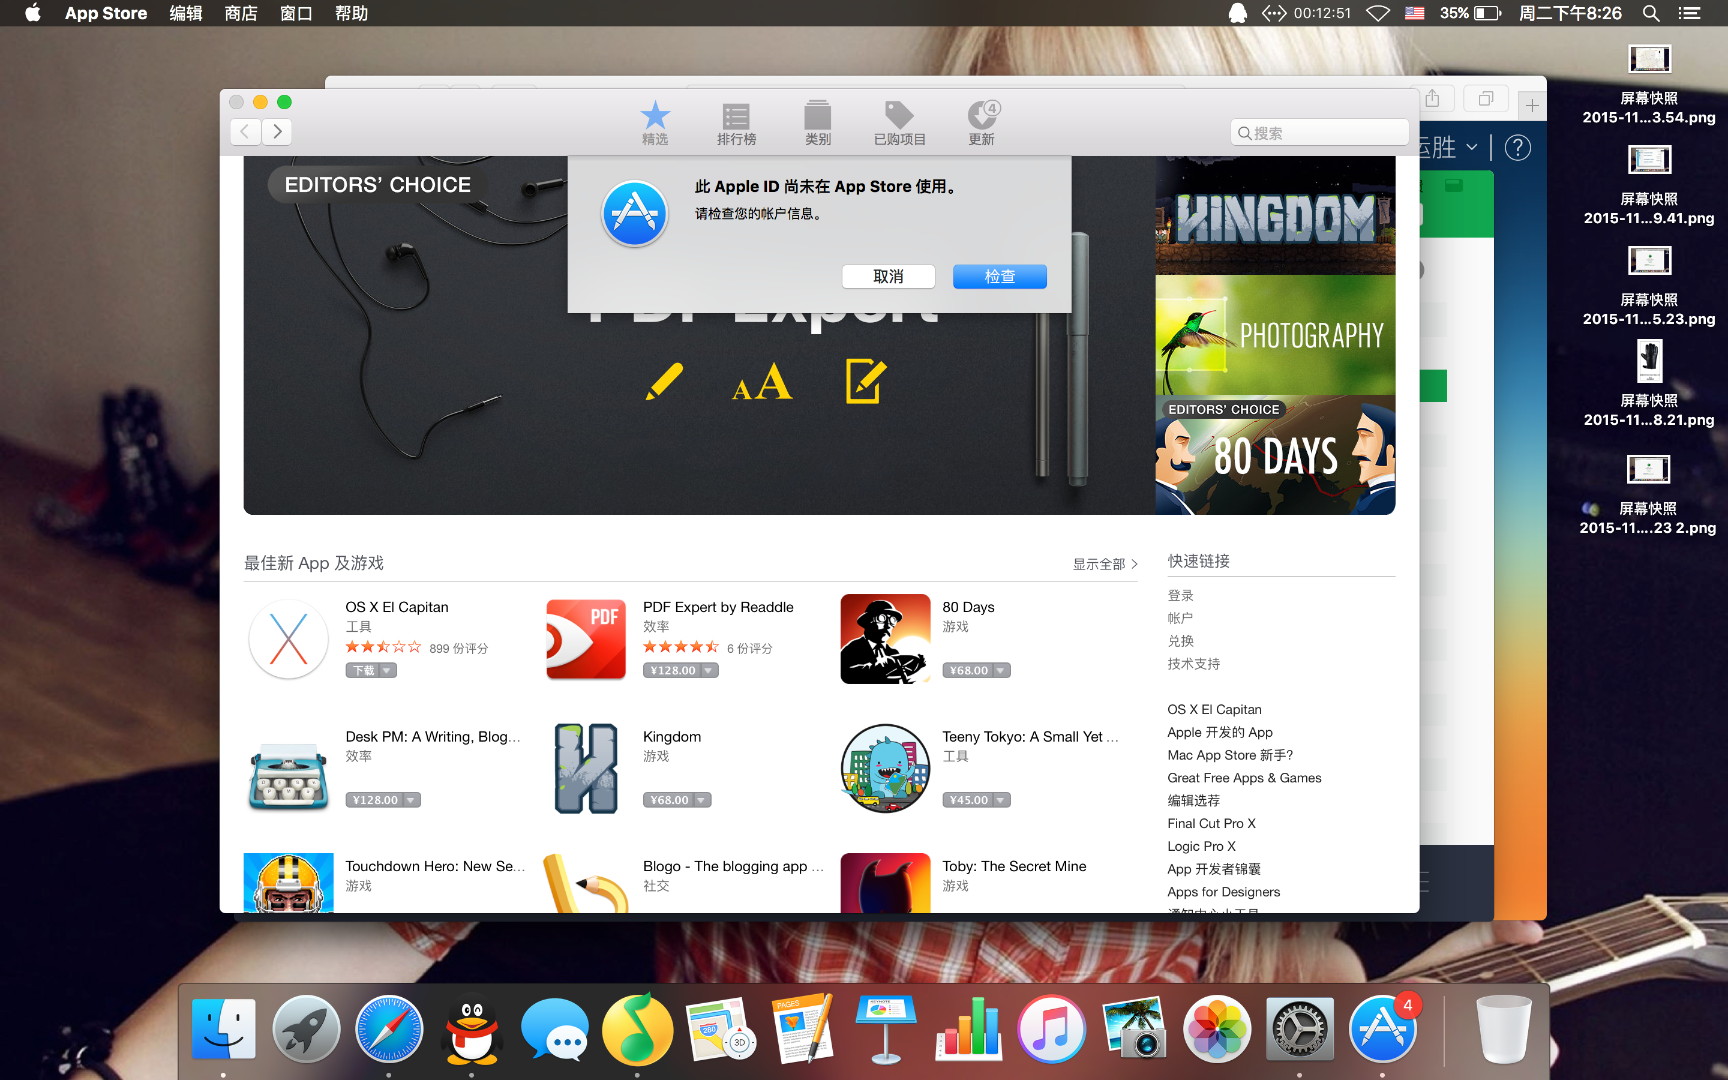1728x1080 pixels.
Task: Open the Final Cut Pro X link
Action: [x=1212, y=824]
